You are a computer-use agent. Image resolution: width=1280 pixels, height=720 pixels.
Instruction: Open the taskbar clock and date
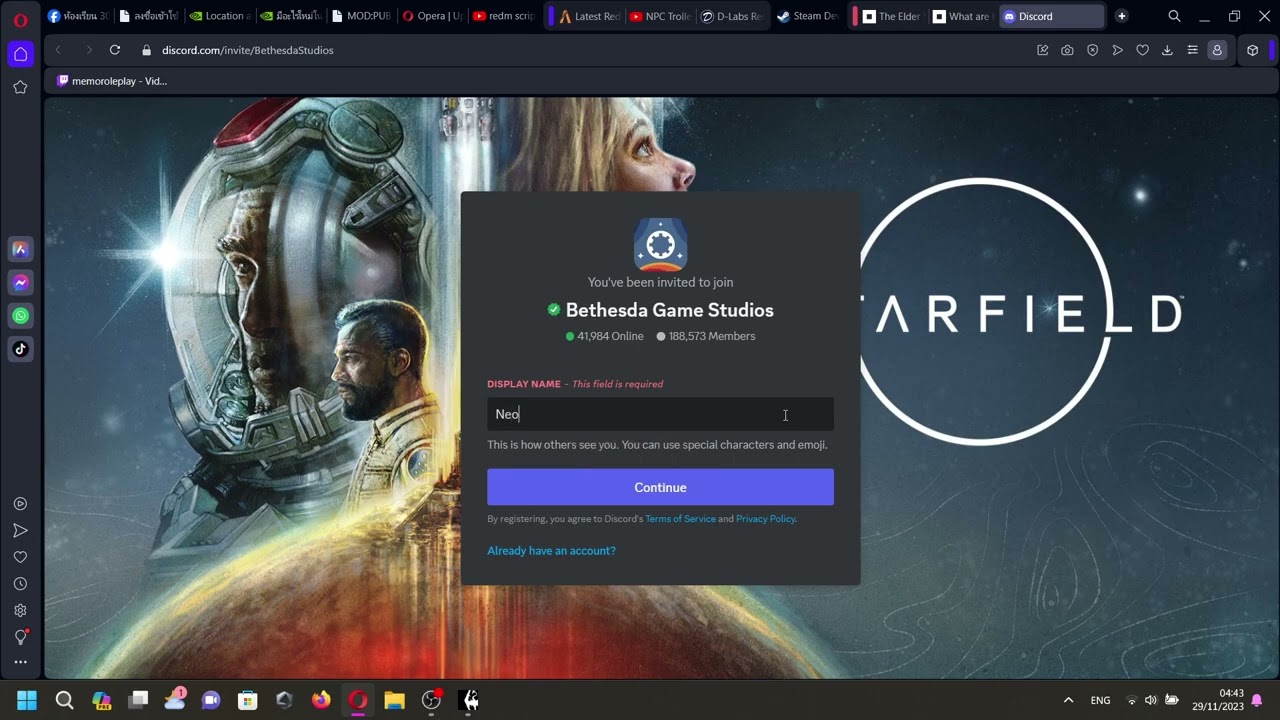[x=1217, y=700]
